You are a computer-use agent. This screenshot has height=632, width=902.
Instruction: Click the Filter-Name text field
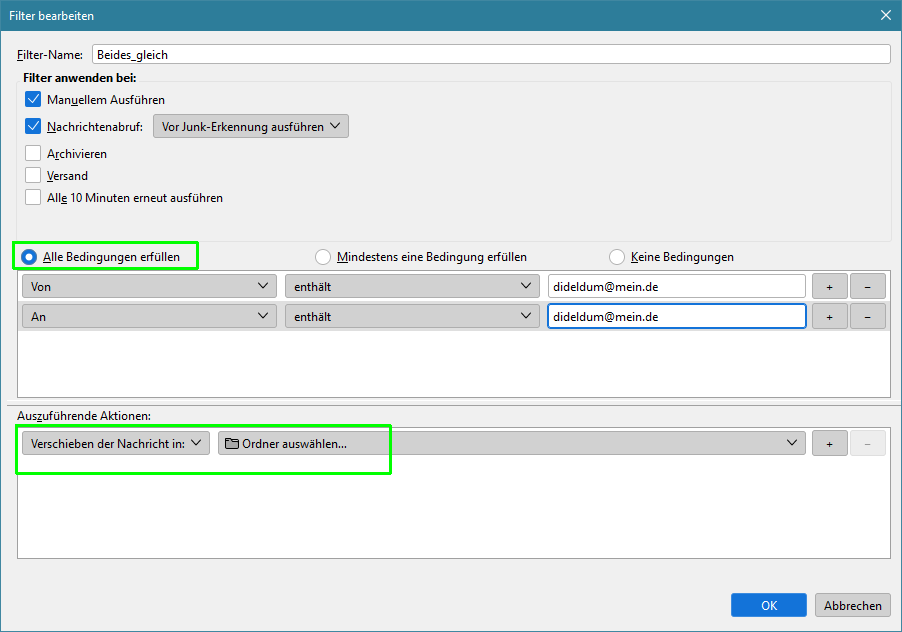point(490,55)
